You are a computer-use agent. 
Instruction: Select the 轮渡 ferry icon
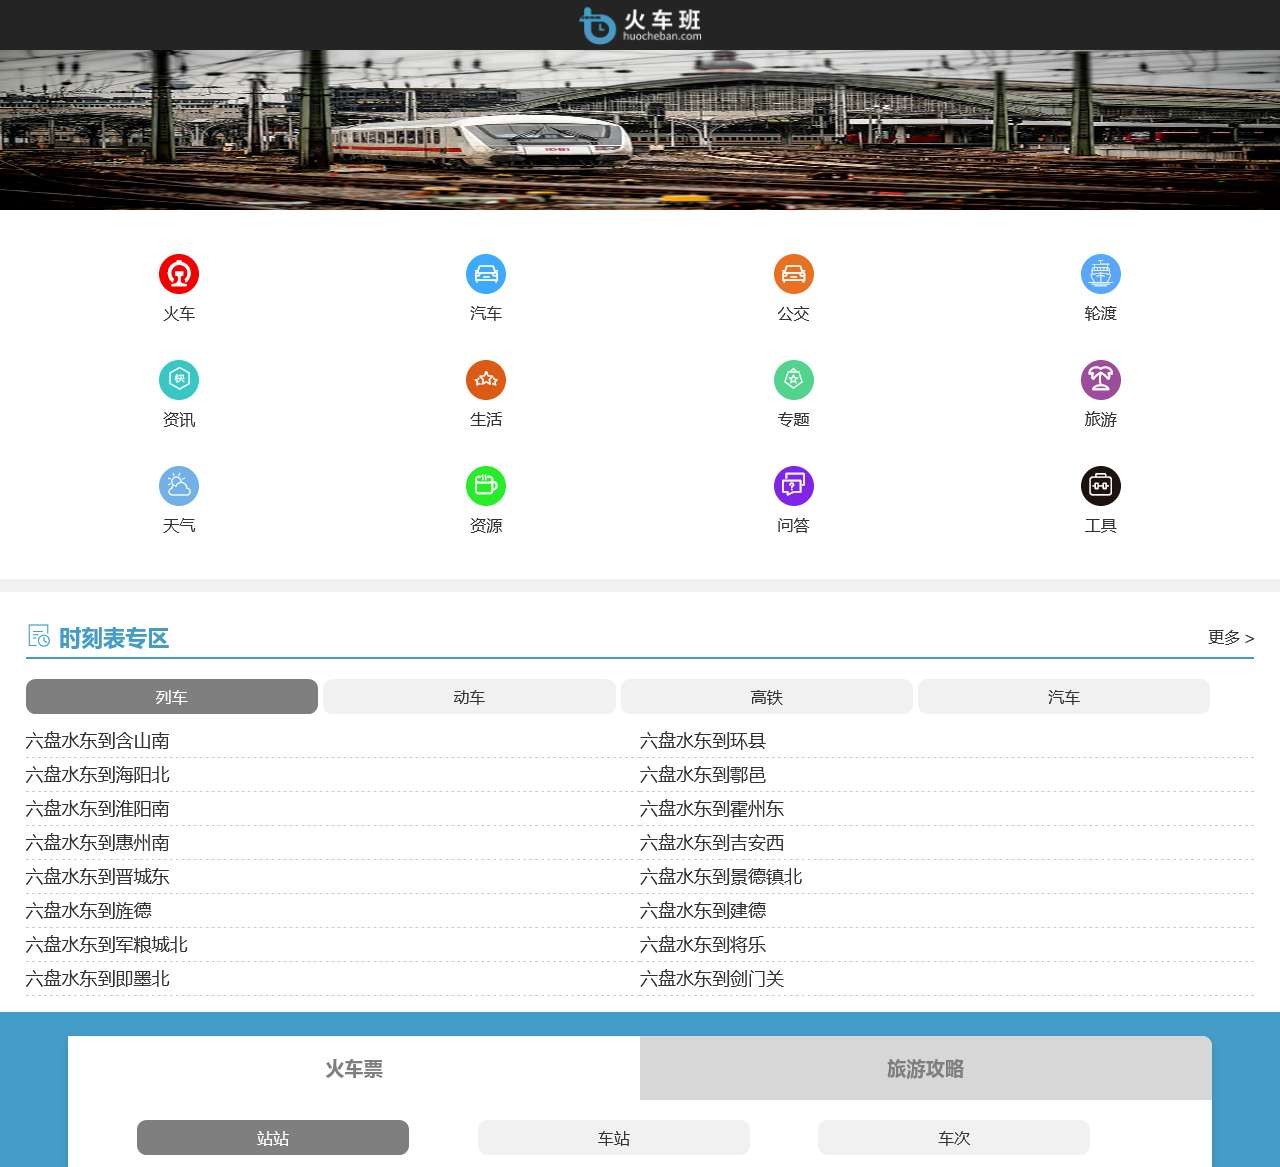click(x=1100, y=274)
